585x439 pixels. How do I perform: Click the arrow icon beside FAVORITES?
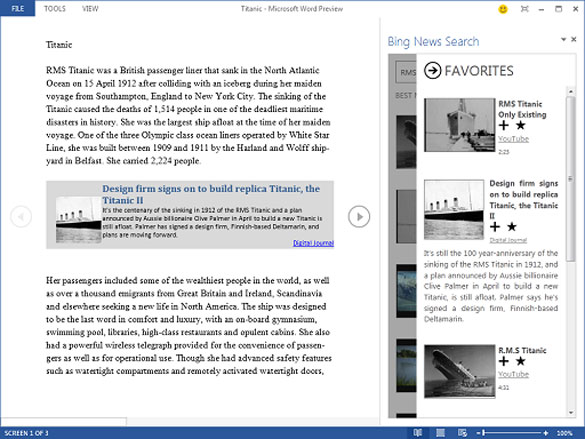(x=433, y=70)
